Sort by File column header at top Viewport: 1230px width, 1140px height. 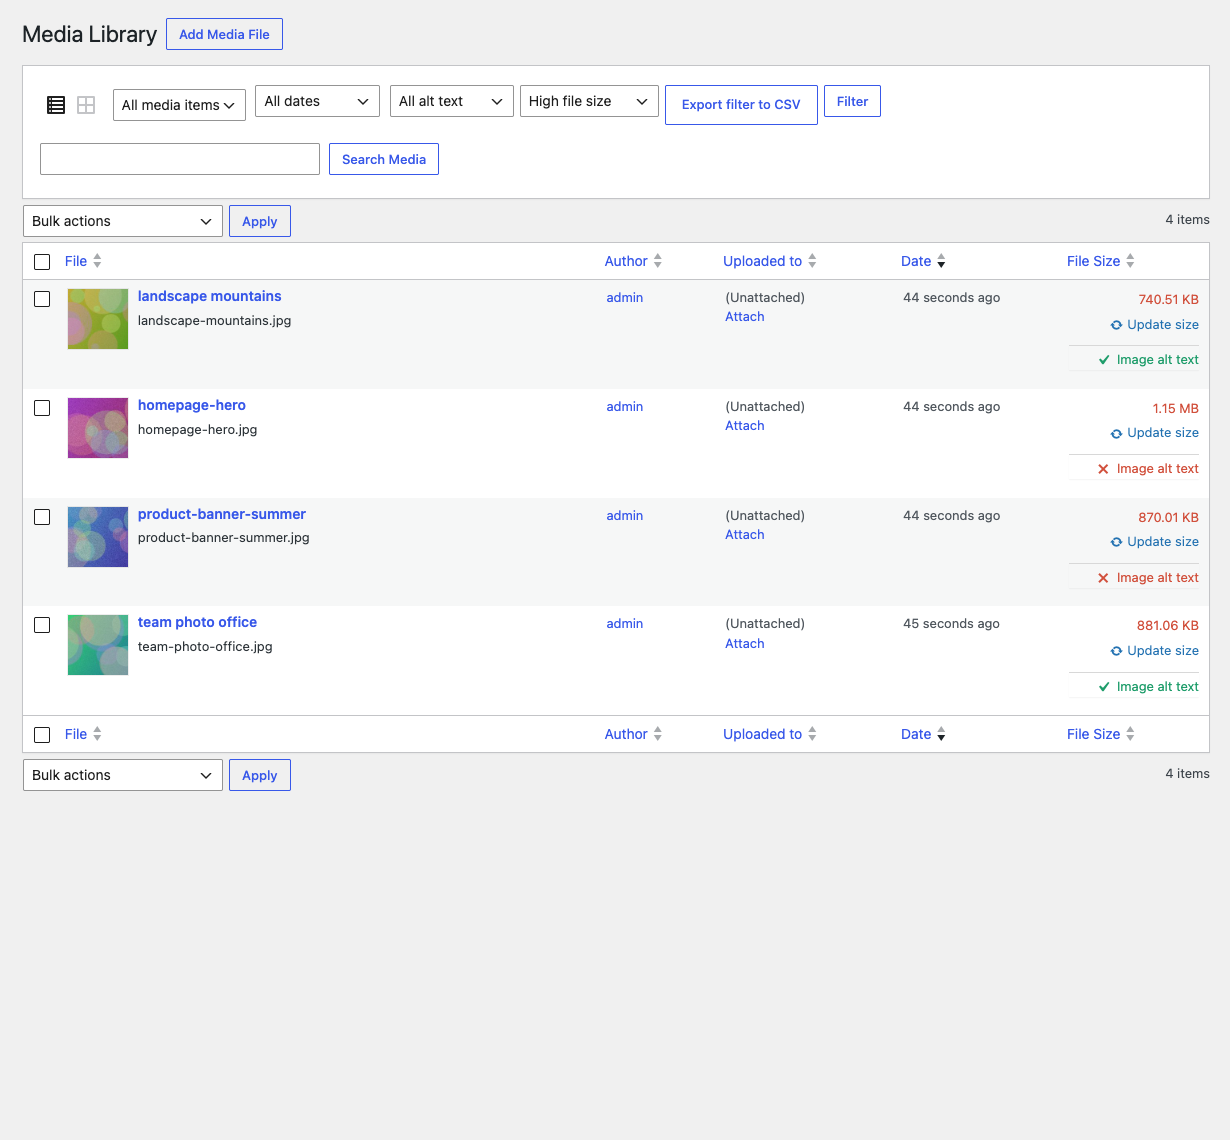pyautogui.click(x=76, y=261)
